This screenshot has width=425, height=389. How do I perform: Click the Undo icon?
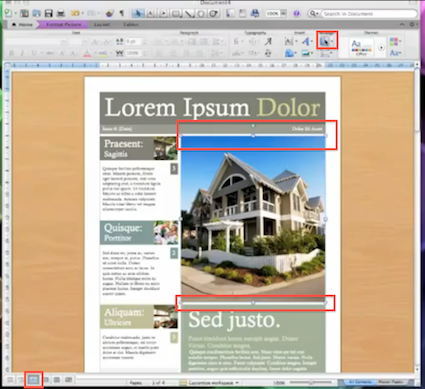point(75,13)
